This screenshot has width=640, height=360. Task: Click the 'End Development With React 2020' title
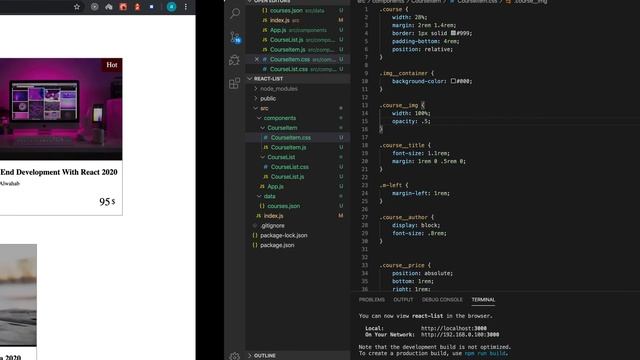coord(59,172)
